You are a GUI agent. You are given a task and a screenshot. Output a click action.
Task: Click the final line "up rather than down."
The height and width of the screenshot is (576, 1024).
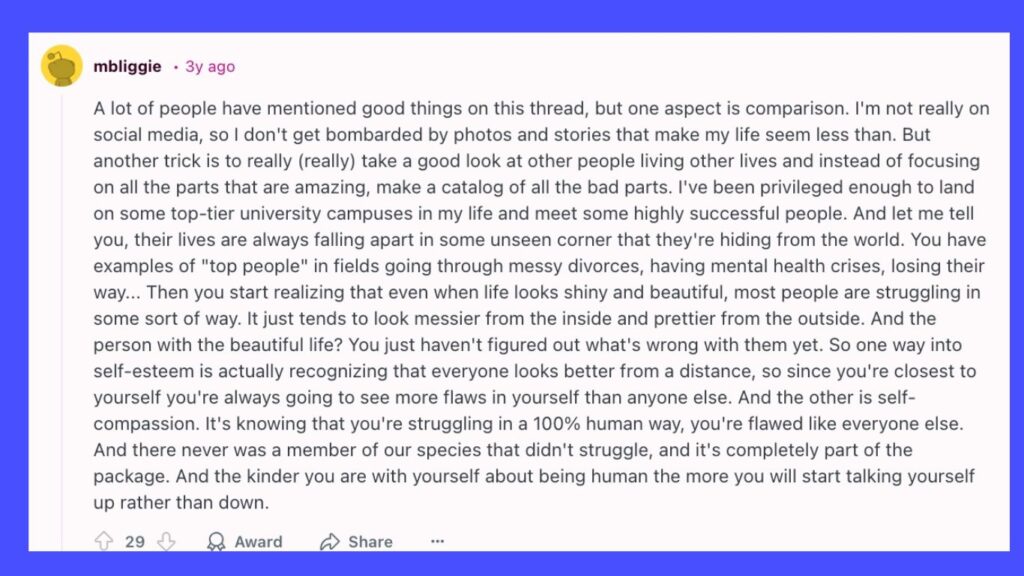tap(181, 502)
